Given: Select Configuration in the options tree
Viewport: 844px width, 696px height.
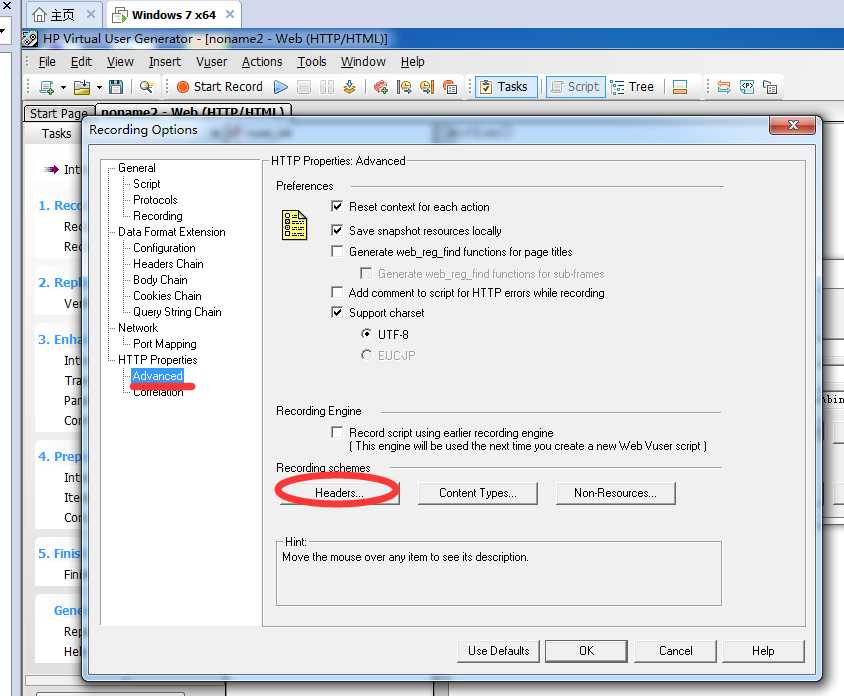Looking at the screenshot, I should 164,248.
